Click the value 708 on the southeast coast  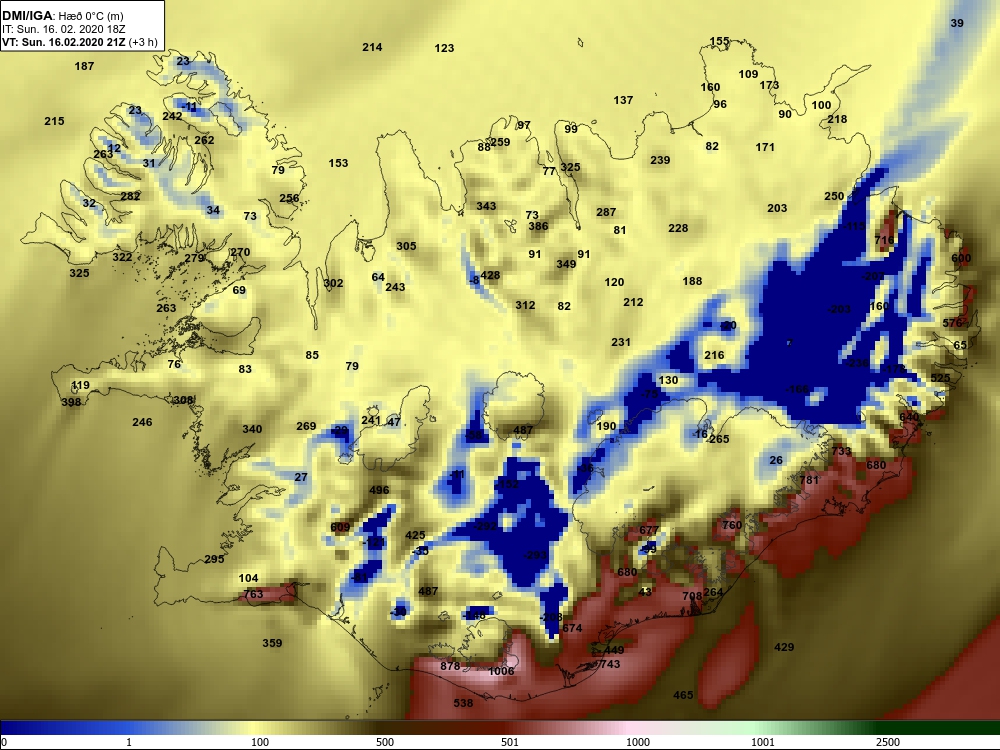click(692, 596)
